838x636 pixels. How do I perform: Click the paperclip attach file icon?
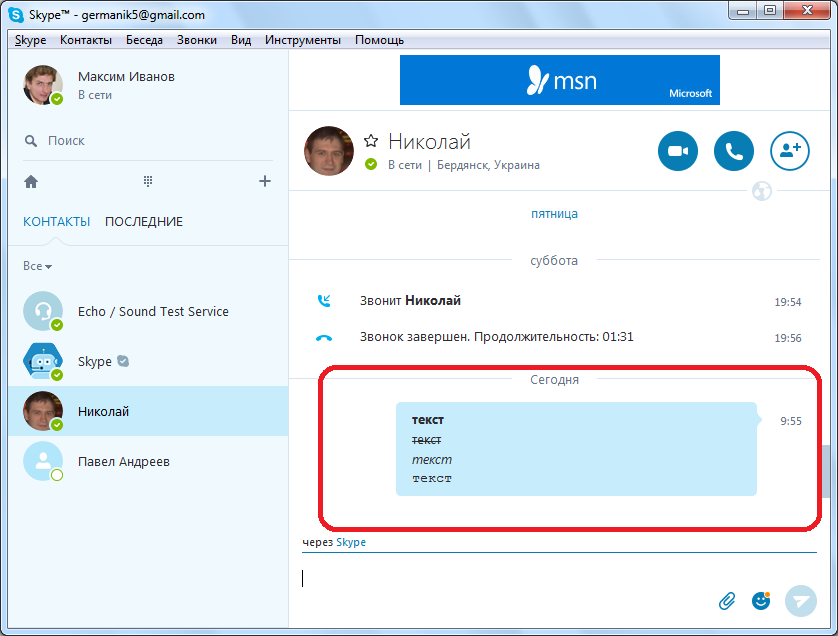(x=727, y=600)
